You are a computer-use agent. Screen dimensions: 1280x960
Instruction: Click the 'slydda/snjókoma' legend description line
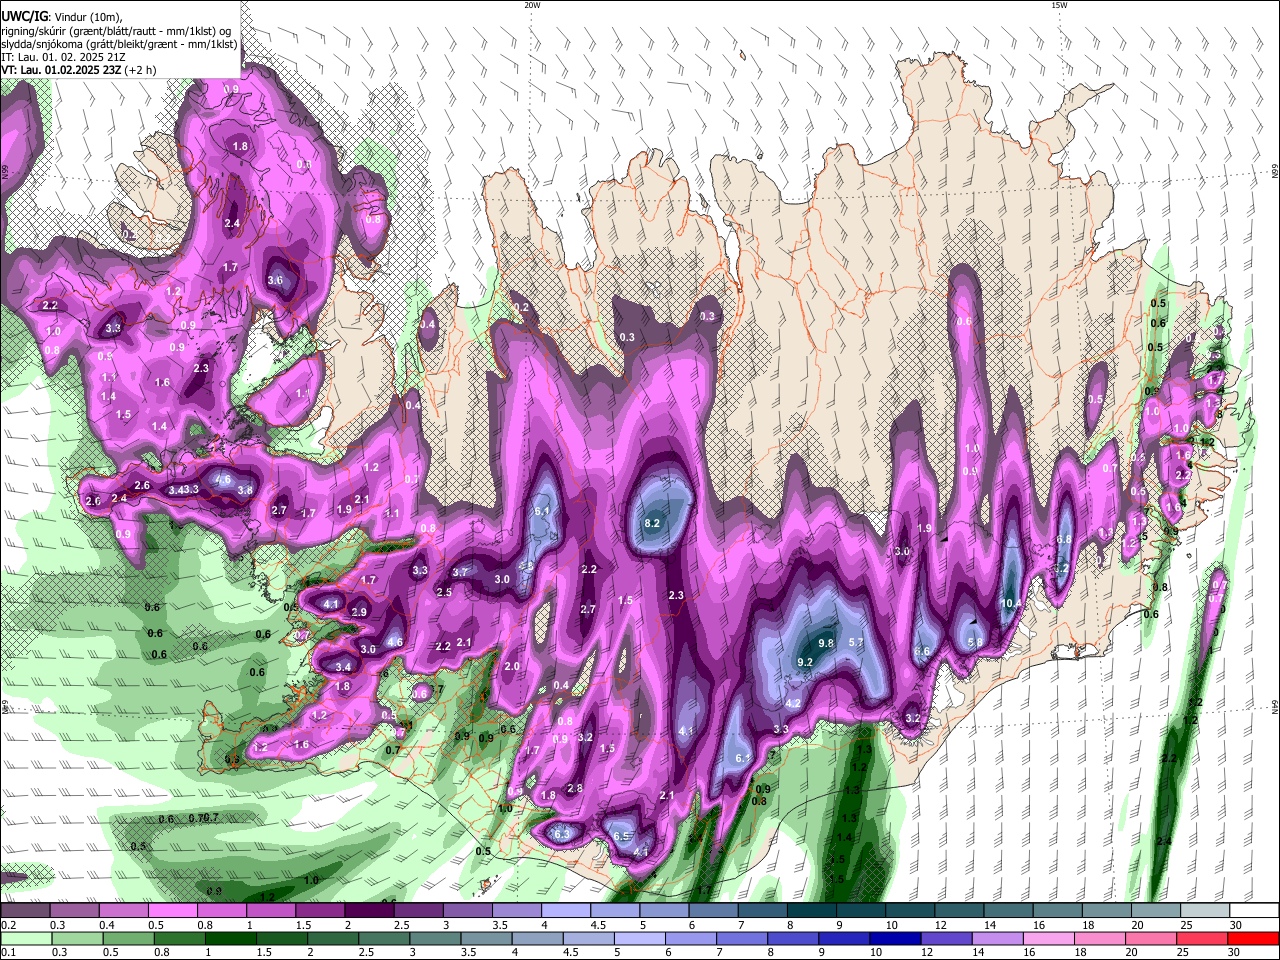click(x=119, y=44)
